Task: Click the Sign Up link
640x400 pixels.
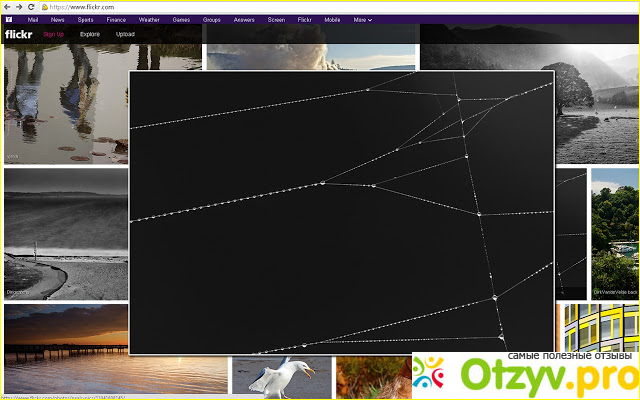Action: [x=54, y=34]
